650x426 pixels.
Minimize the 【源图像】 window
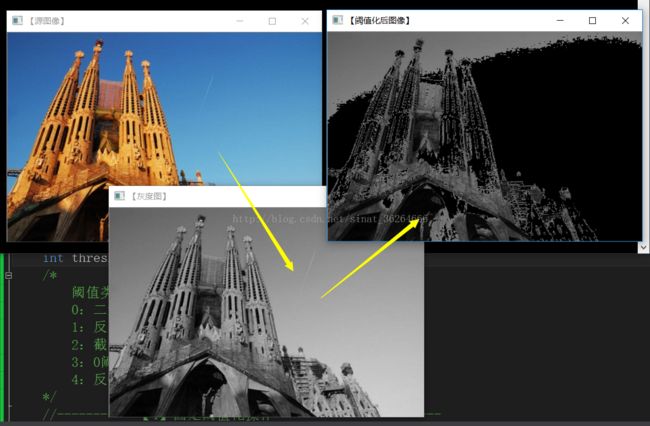point(240,21)
